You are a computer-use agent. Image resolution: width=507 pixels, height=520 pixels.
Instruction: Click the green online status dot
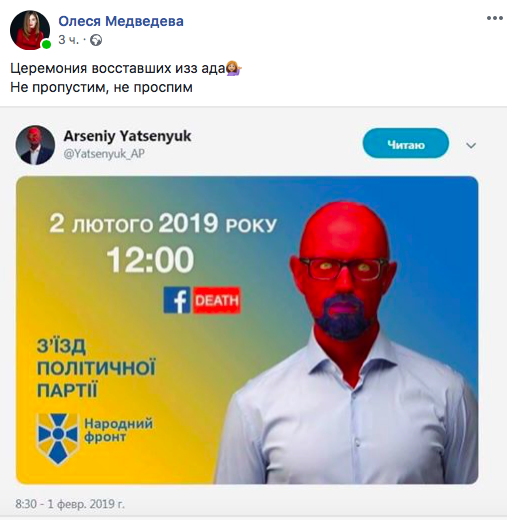(46, 44)
